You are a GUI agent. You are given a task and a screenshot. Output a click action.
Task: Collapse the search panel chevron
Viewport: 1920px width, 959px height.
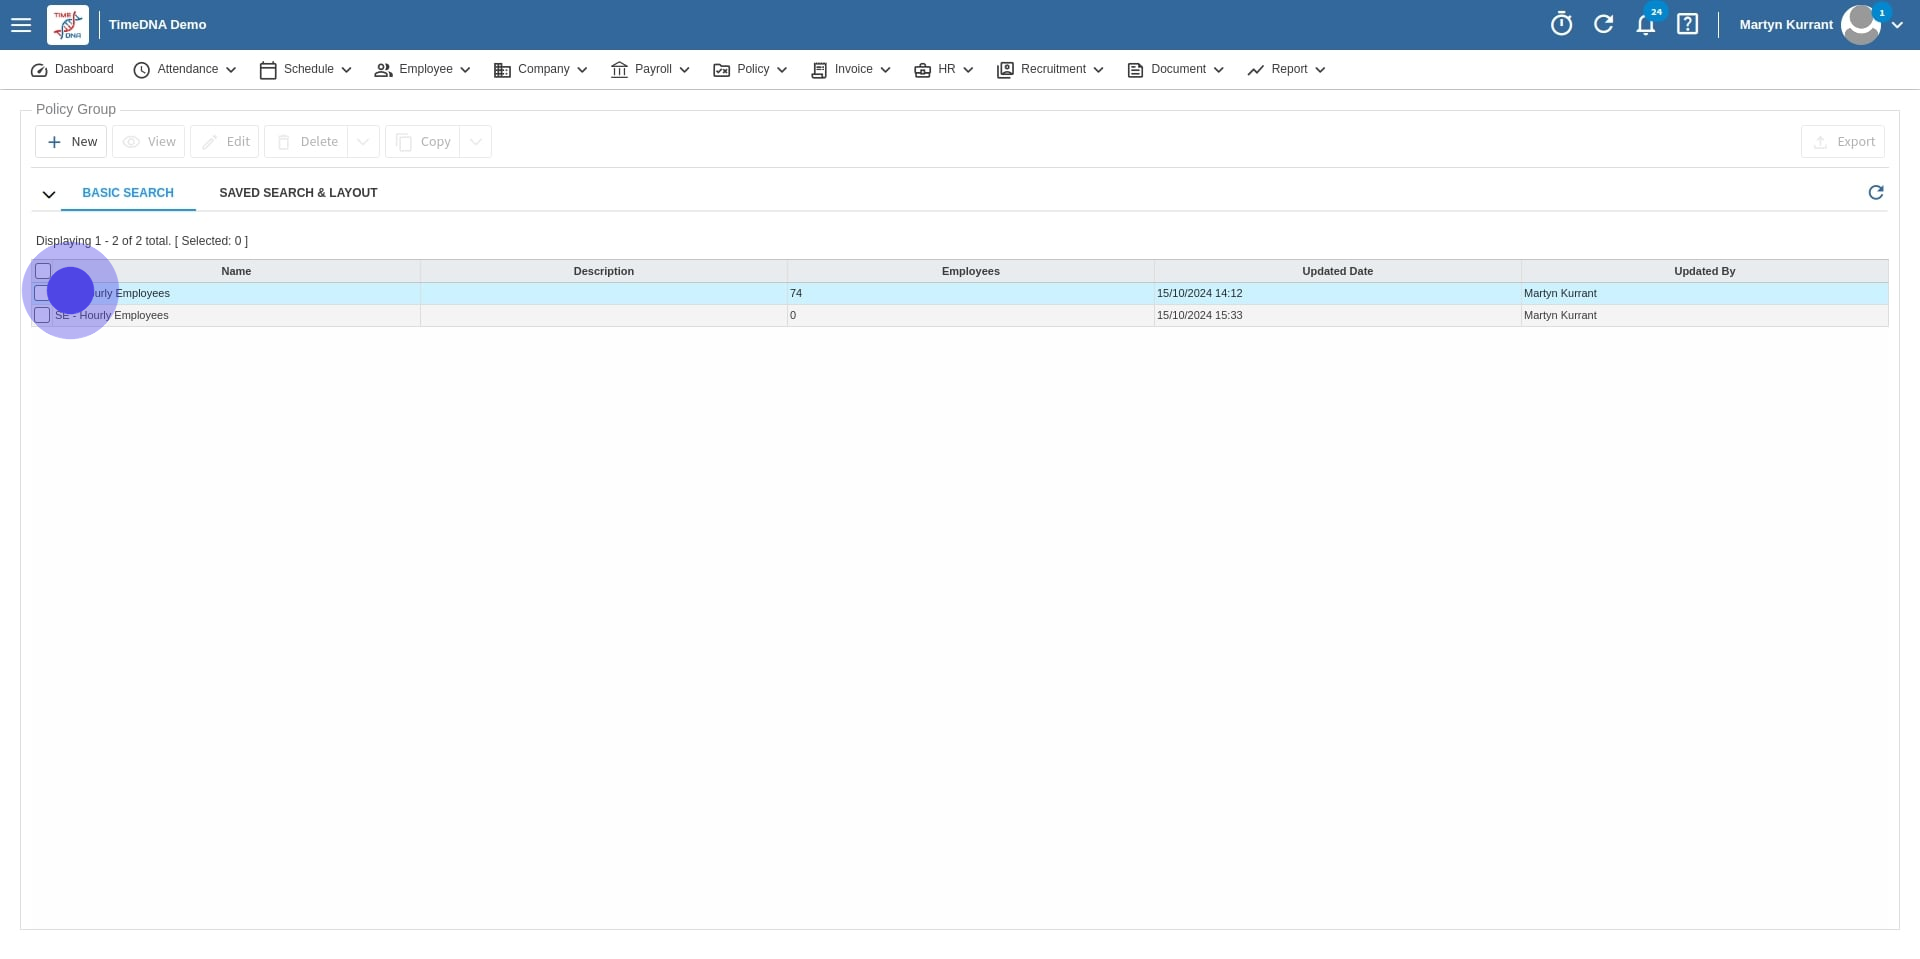48,194
